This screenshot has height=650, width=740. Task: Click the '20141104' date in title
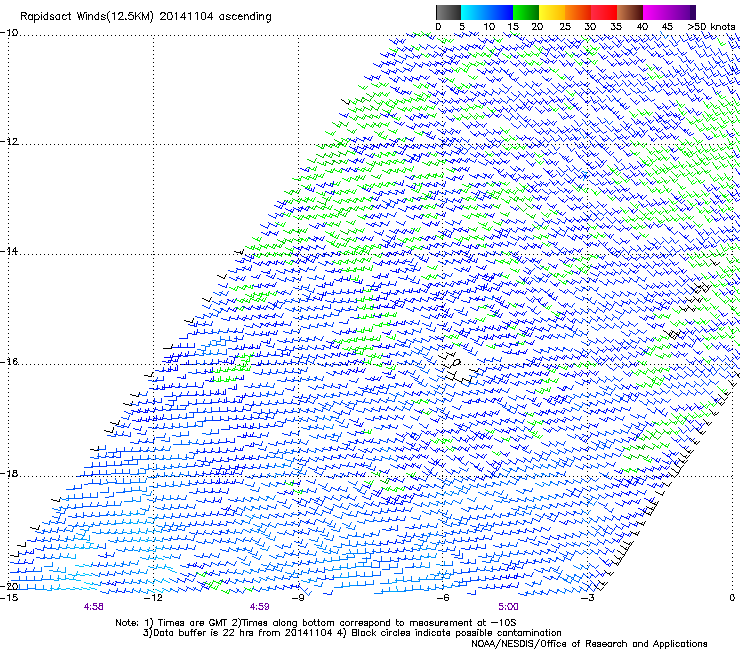pyautogui.click(x=186, y=17)
